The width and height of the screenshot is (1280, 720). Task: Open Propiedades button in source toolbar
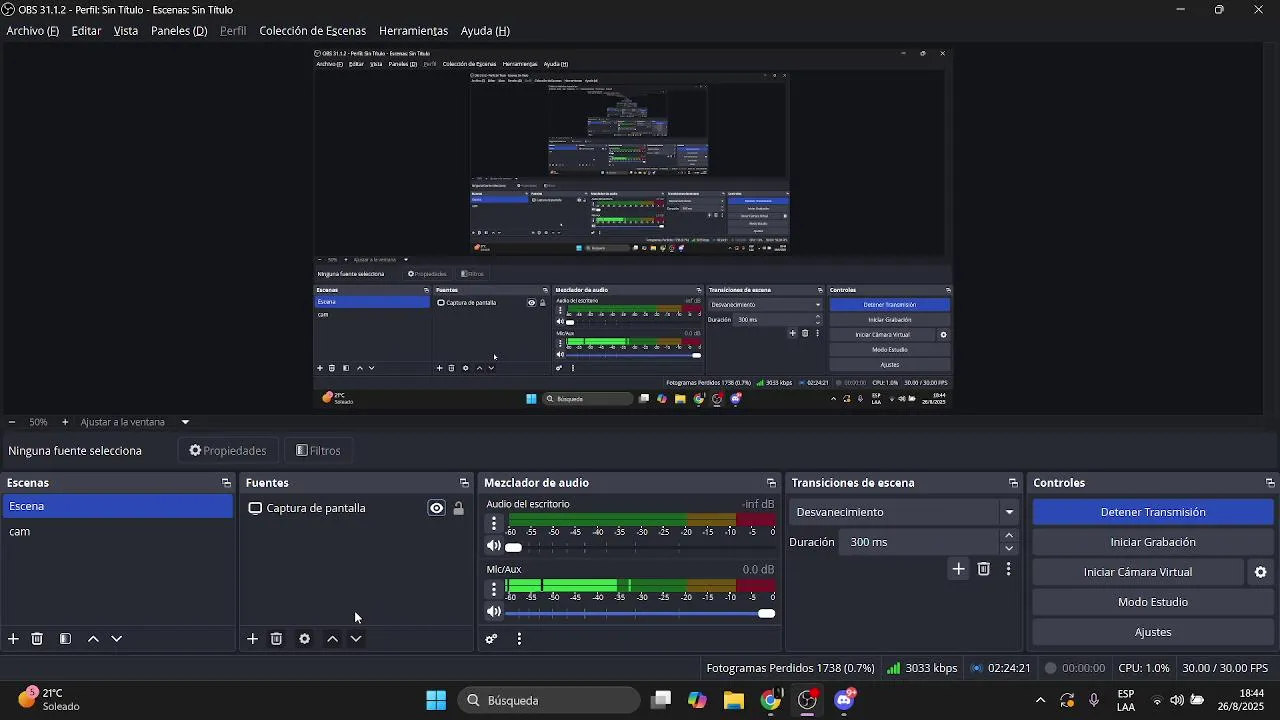coord(228,451)
